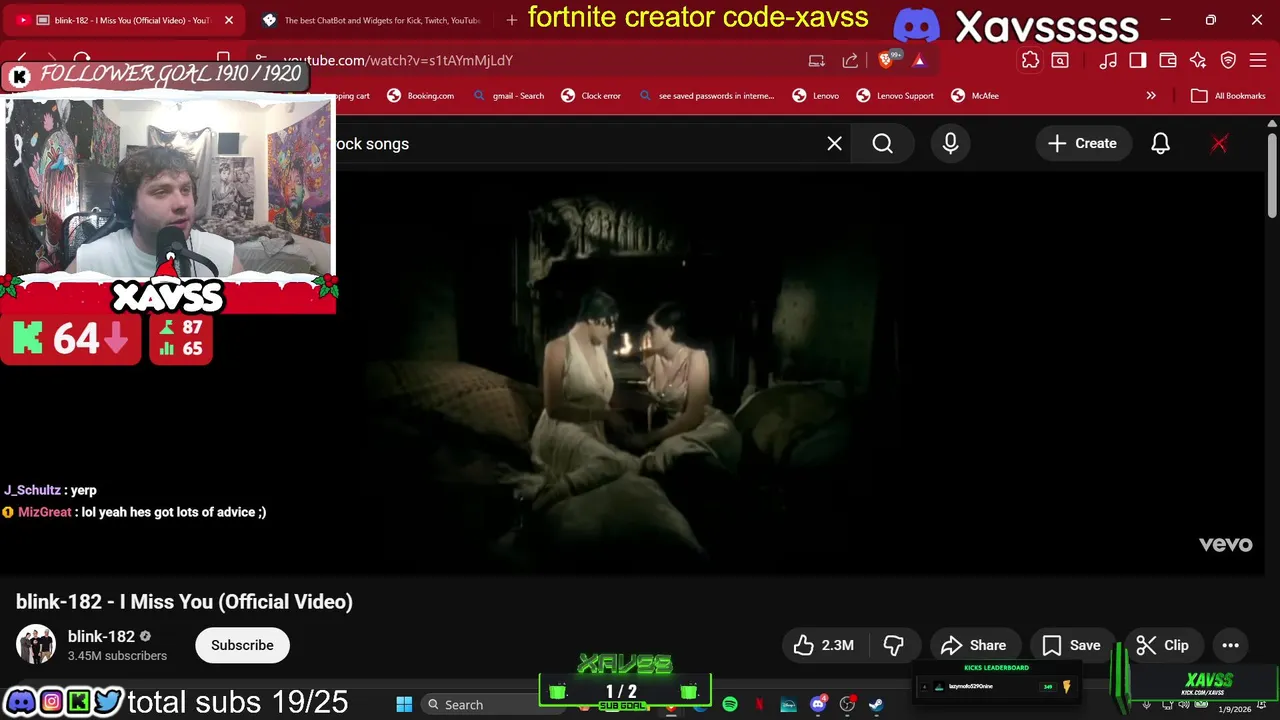The image size is (1280, 720).
Task: Click the Share button under the video
Action: 974,645
